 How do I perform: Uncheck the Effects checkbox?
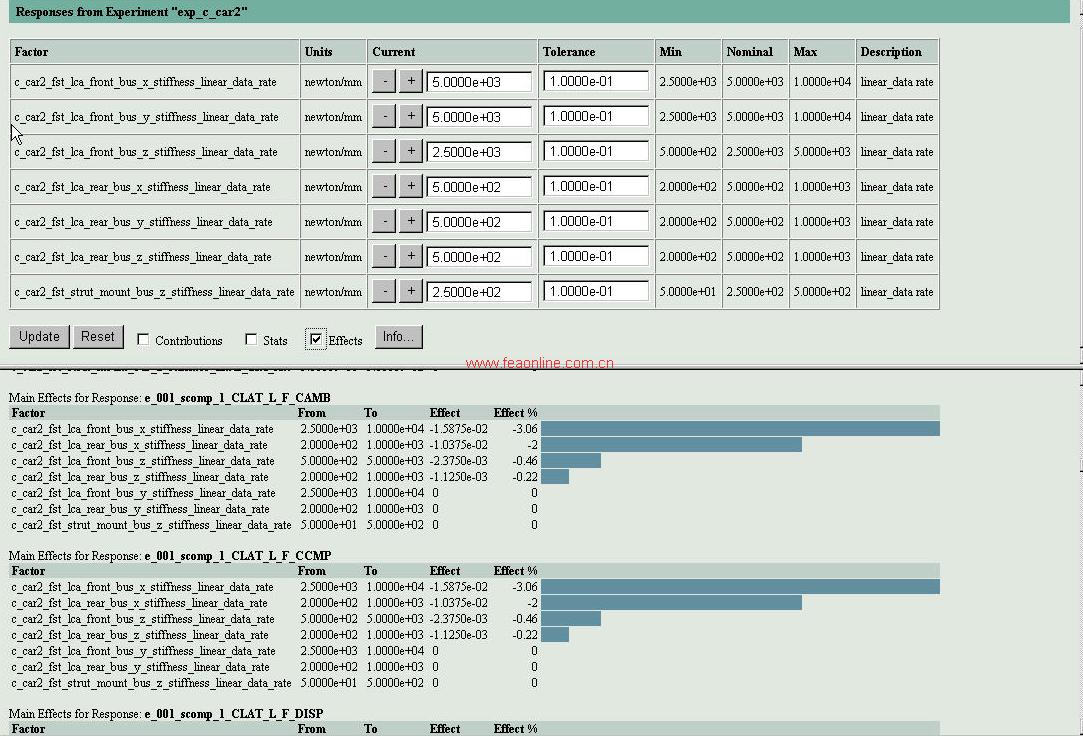(316, 340)
